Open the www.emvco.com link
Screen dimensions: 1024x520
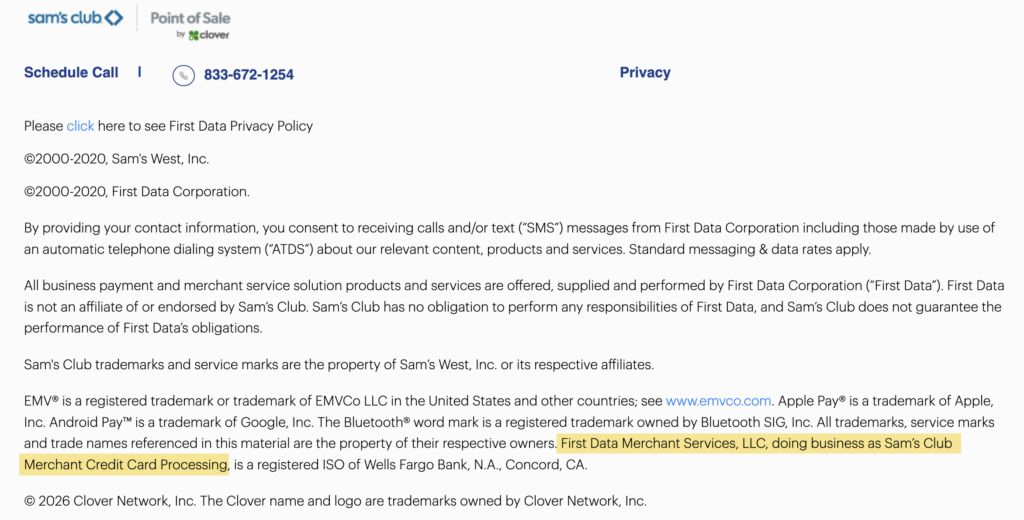[x=719, y=401]
